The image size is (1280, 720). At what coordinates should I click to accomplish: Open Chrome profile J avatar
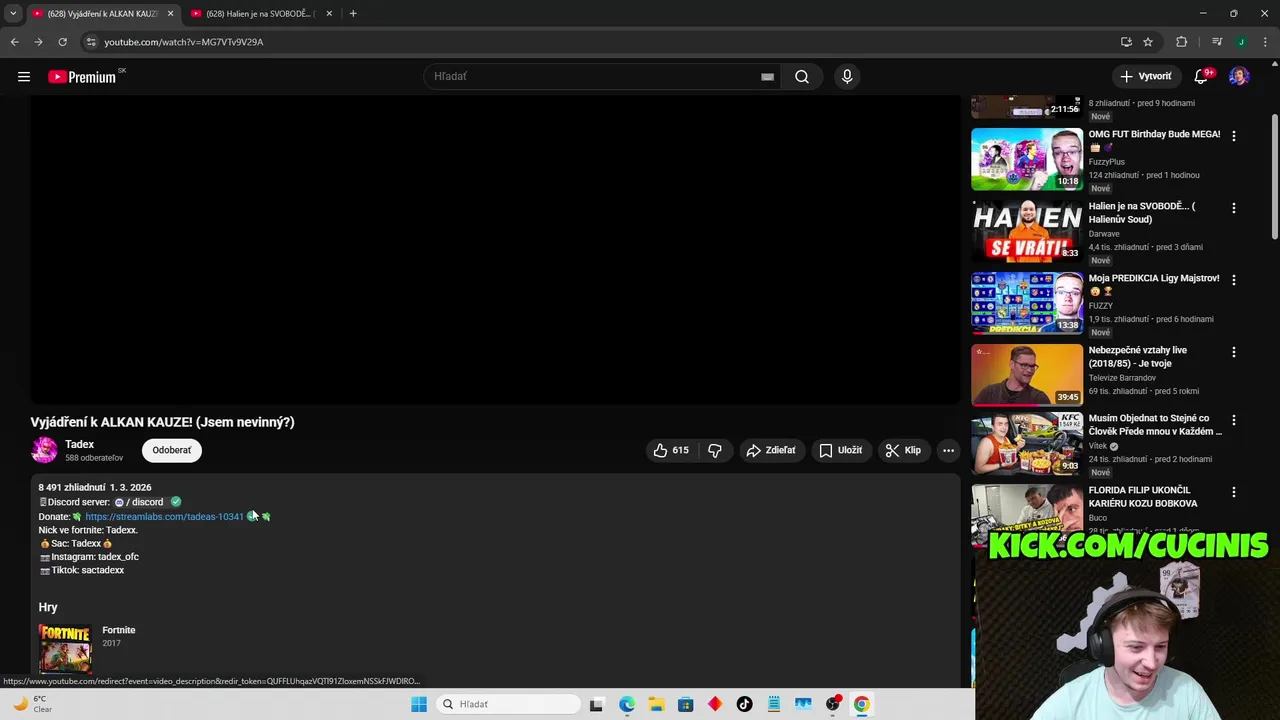coord(1241,42)
